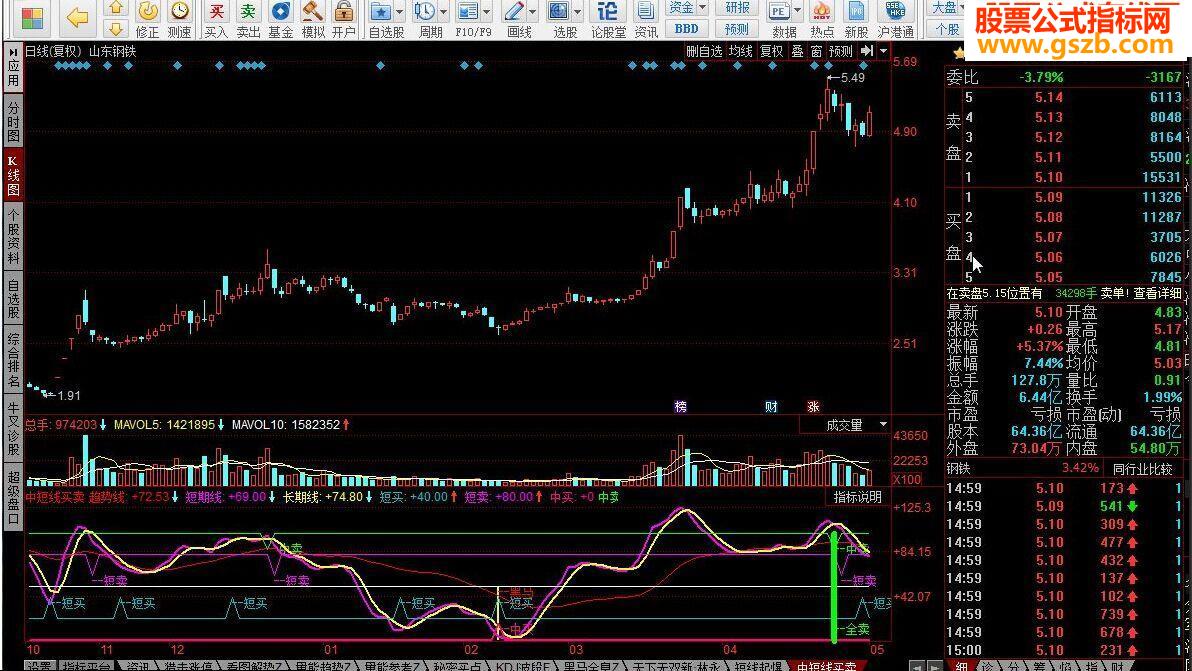Image resolution: width=1192 pixels, height=671 pixels.
Task: Open the 综合排名 sidebar tab
Action: (x=13, y=357)
